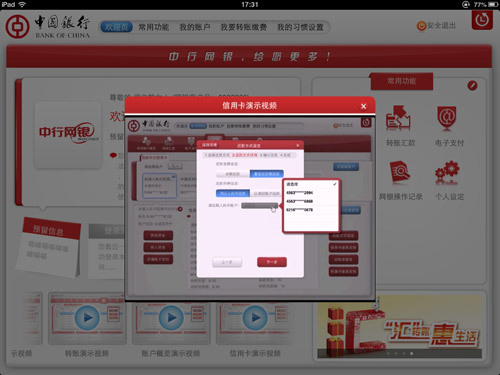Click the pencil edit icon in 常用功能 panel
Viewport: 500px width, 375px height.
(472, 85)
